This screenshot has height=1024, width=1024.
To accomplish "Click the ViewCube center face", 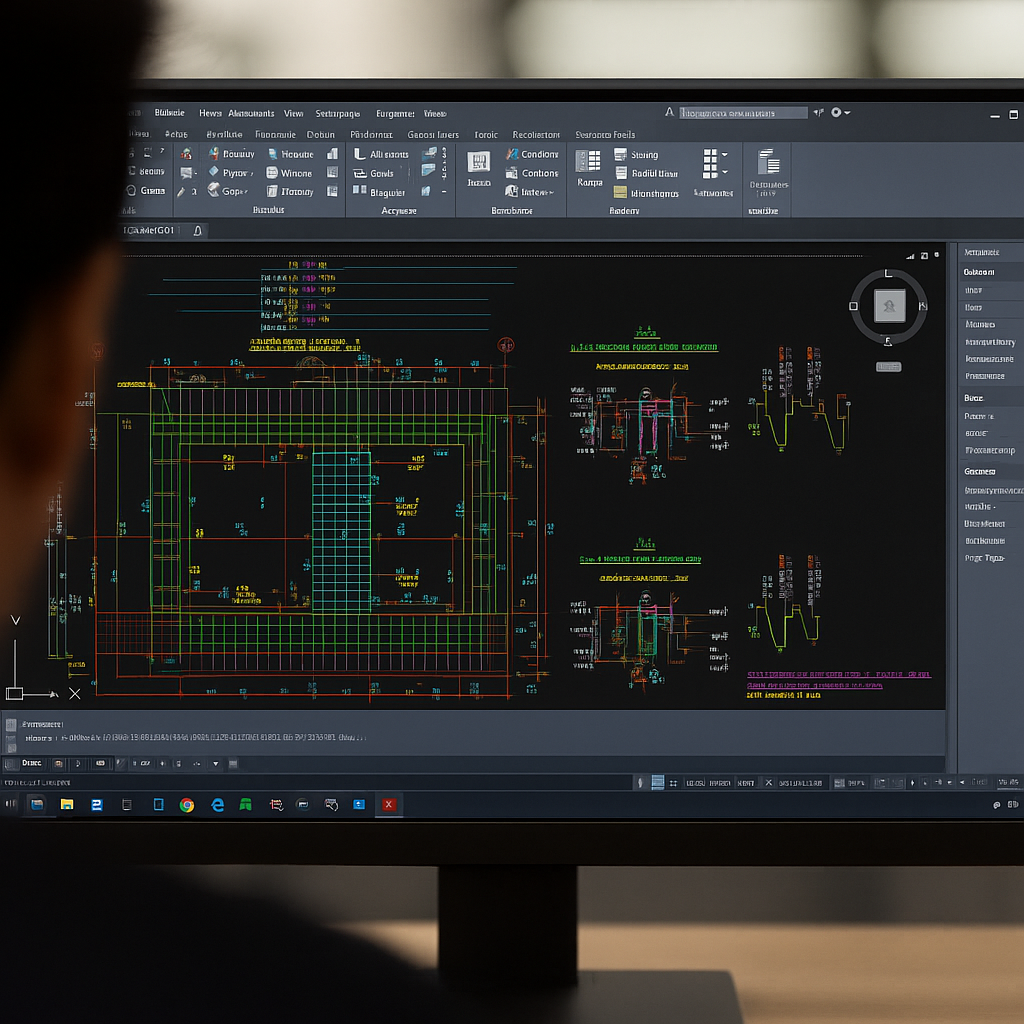I will tap(889, 306).
